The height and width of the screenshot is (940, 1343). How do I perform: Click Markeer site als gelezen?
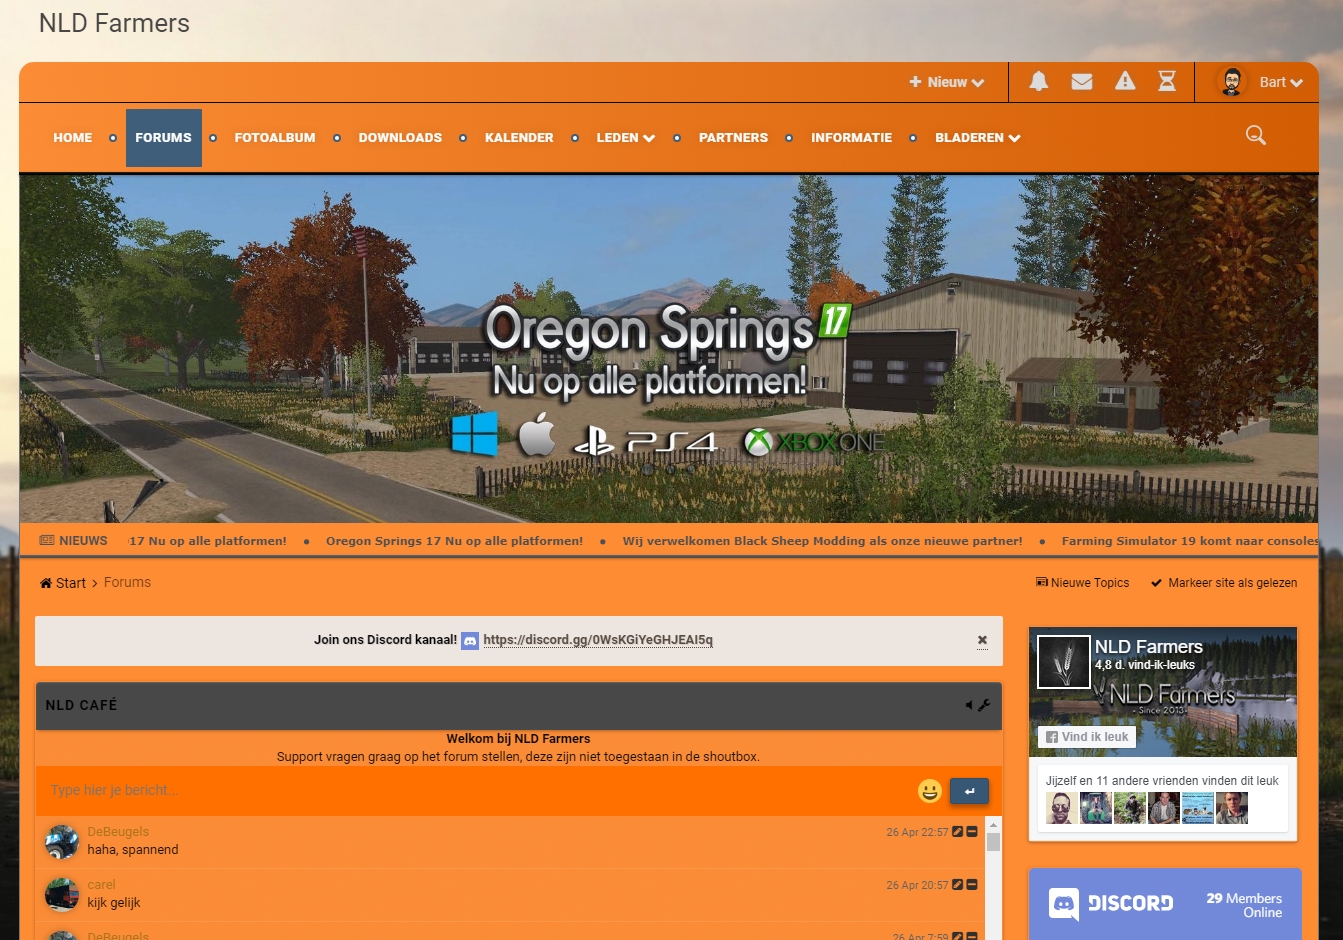[x=1224, y=583]
